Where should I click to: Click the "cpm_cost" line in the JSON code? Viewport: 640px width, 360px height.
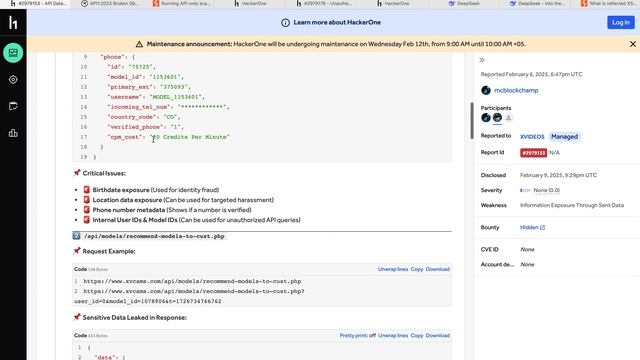point(169,137)
